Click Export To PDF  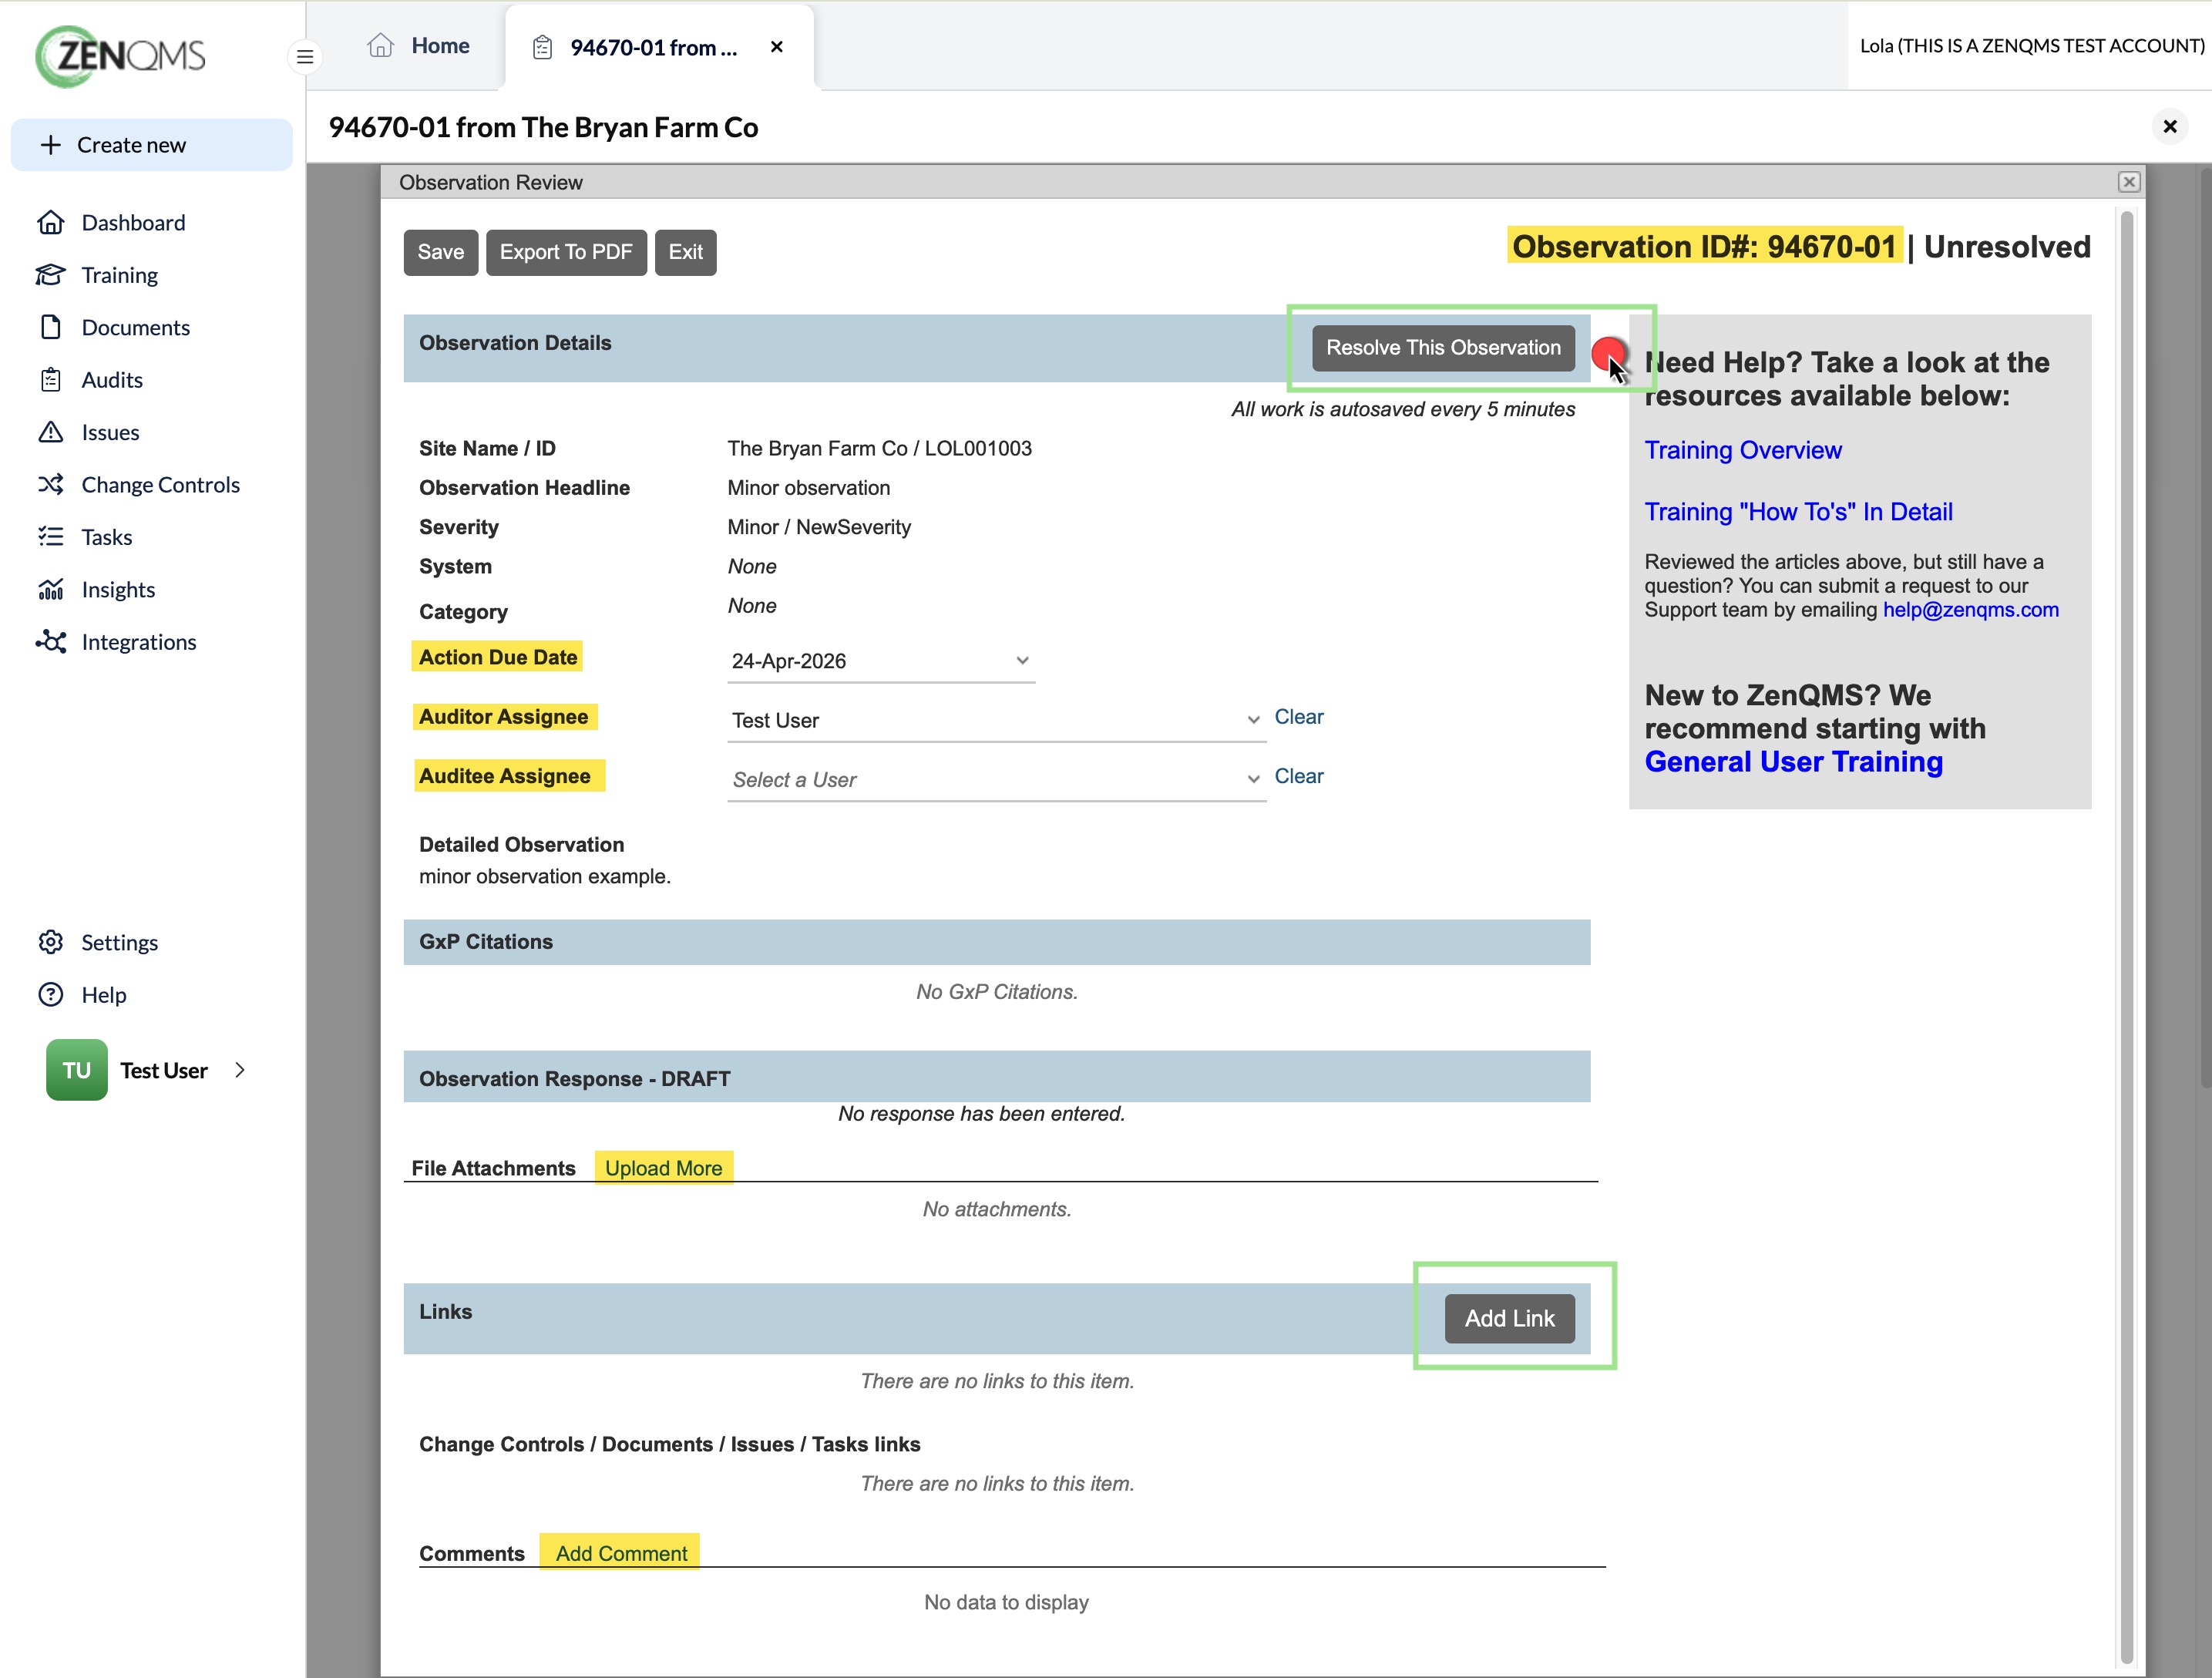566,252
